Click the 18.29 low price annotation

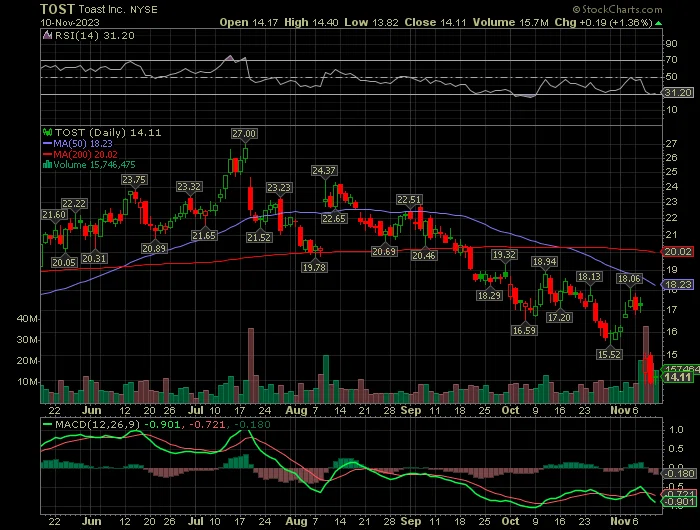click(489, 295)
